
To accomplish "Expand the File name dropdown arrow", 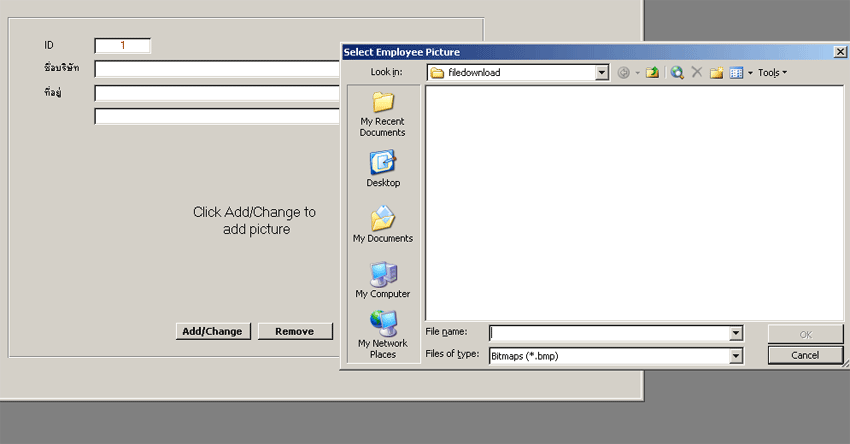I will tap(736, 334).
